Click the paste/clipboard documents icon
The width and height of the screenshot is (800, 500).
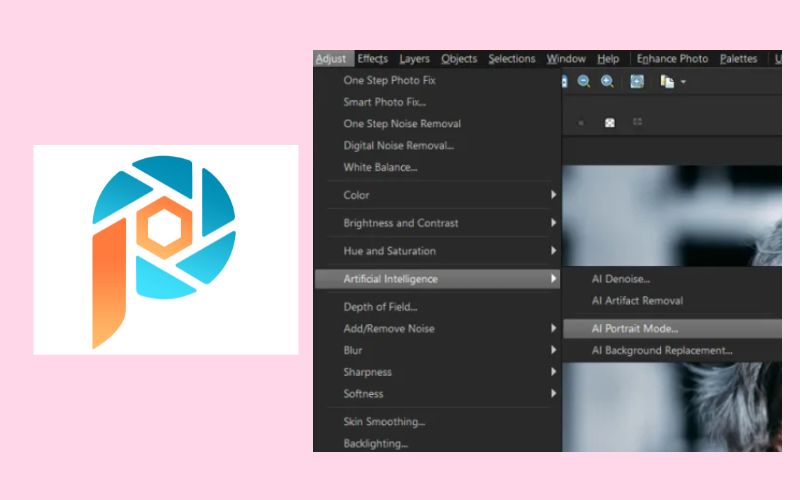[667, 82]
